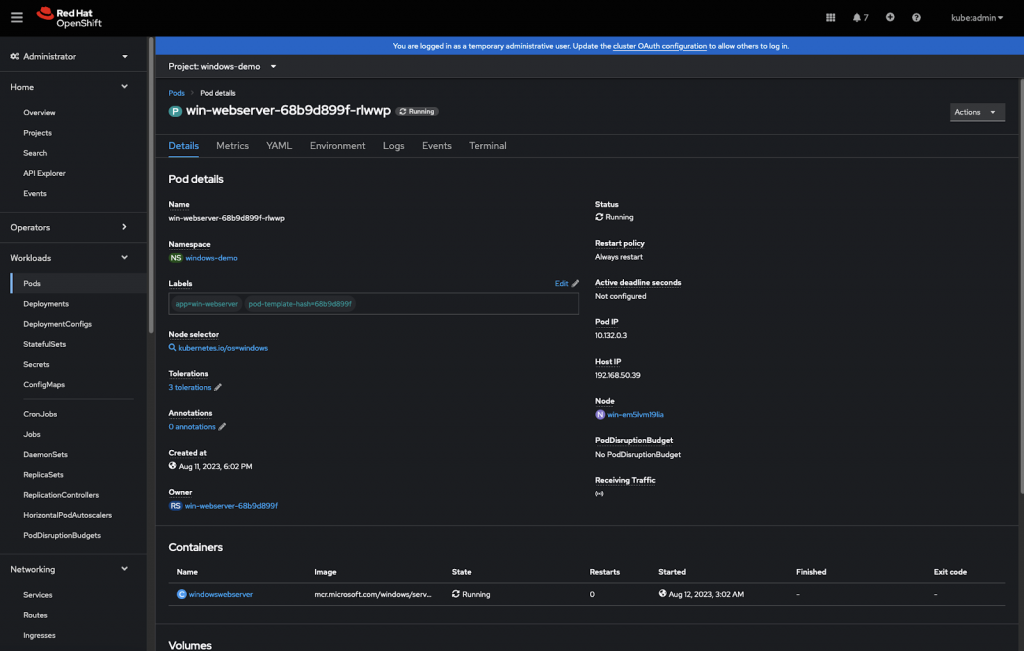Edit pod labels with the pencil icon
This screenshot has width=1024, height=651.
tap(576, 283)
